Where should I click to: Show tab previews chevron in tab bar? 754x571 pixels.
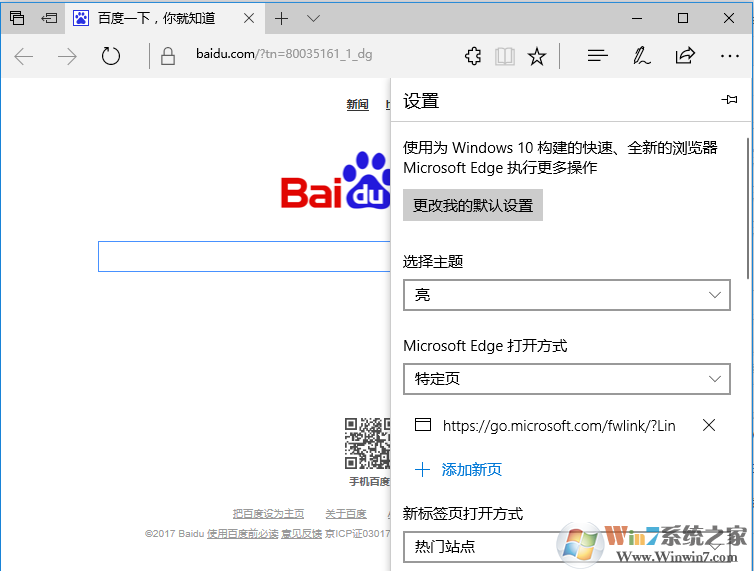(313, 18)
